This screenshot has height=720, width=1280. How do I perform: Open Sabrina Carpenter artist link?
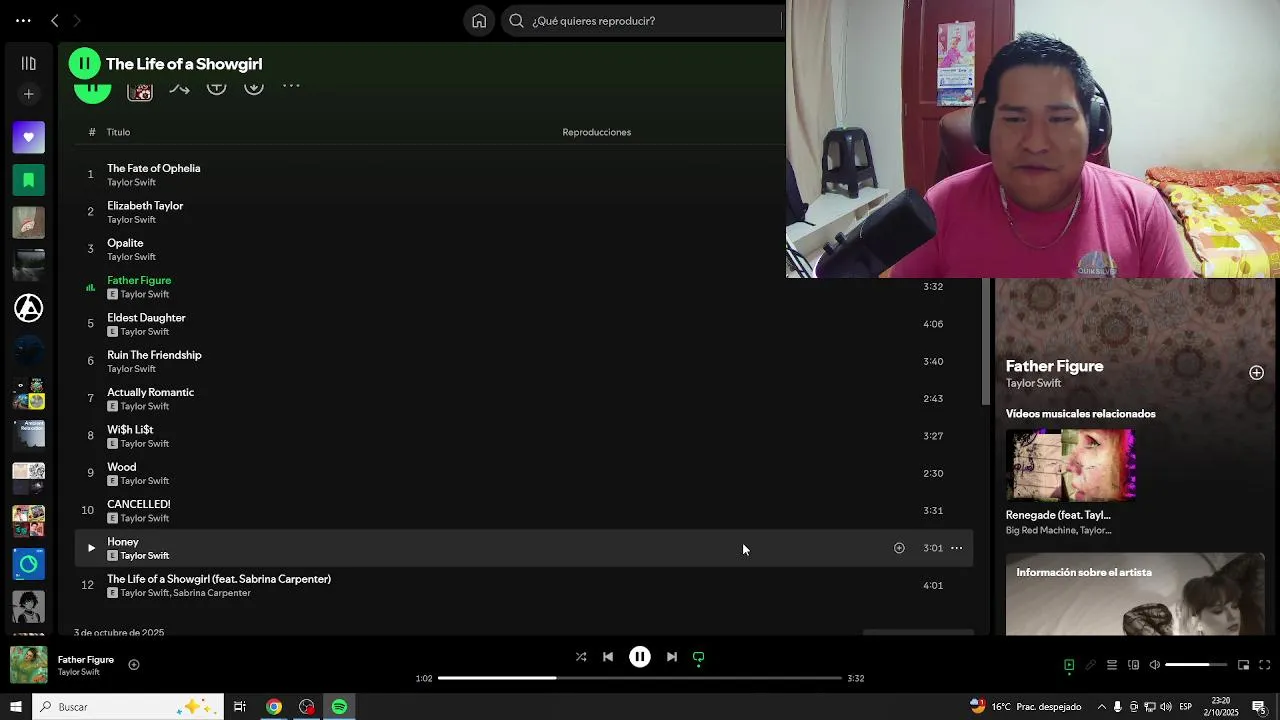pos(212,593)
